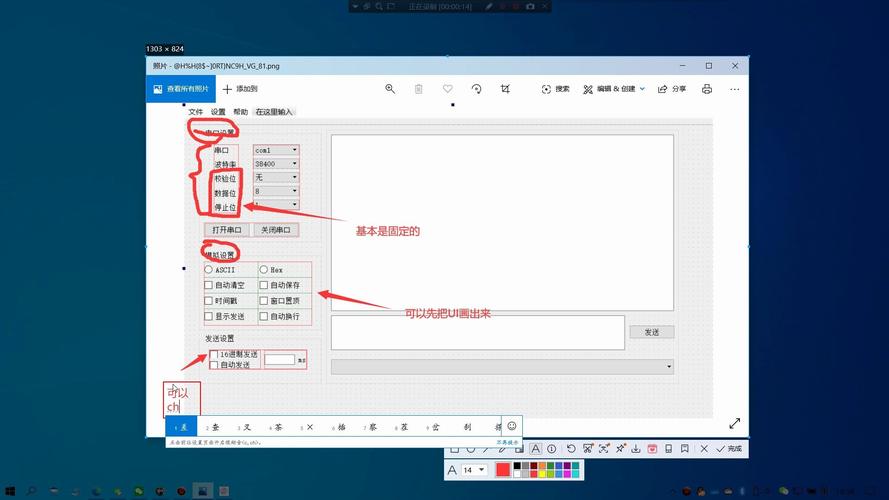This screenshot has width=889, height=500.
Task: Click the green WeChat taskbar icon
Action: coord(138,491)
